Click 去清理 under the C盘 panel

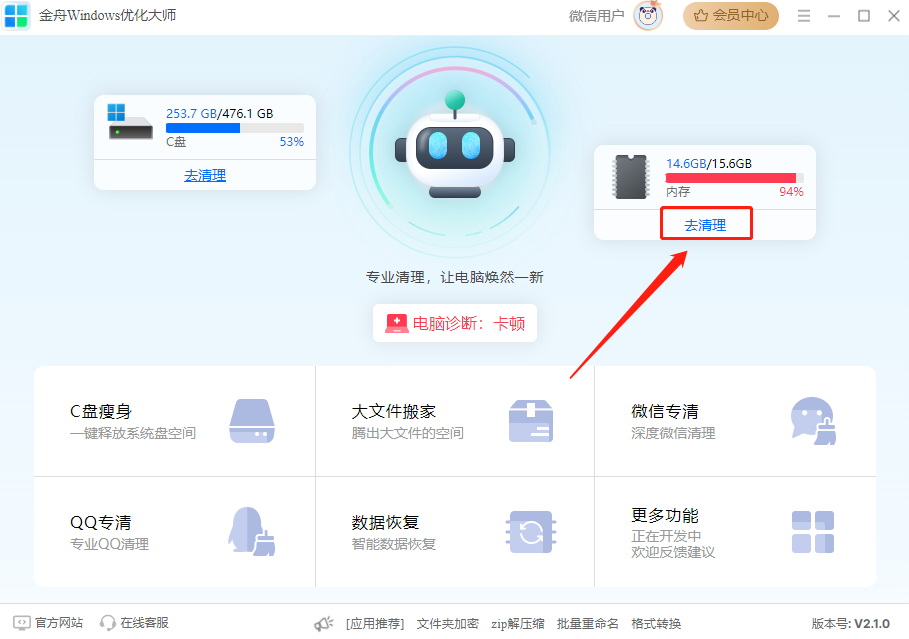click(204, 176)
